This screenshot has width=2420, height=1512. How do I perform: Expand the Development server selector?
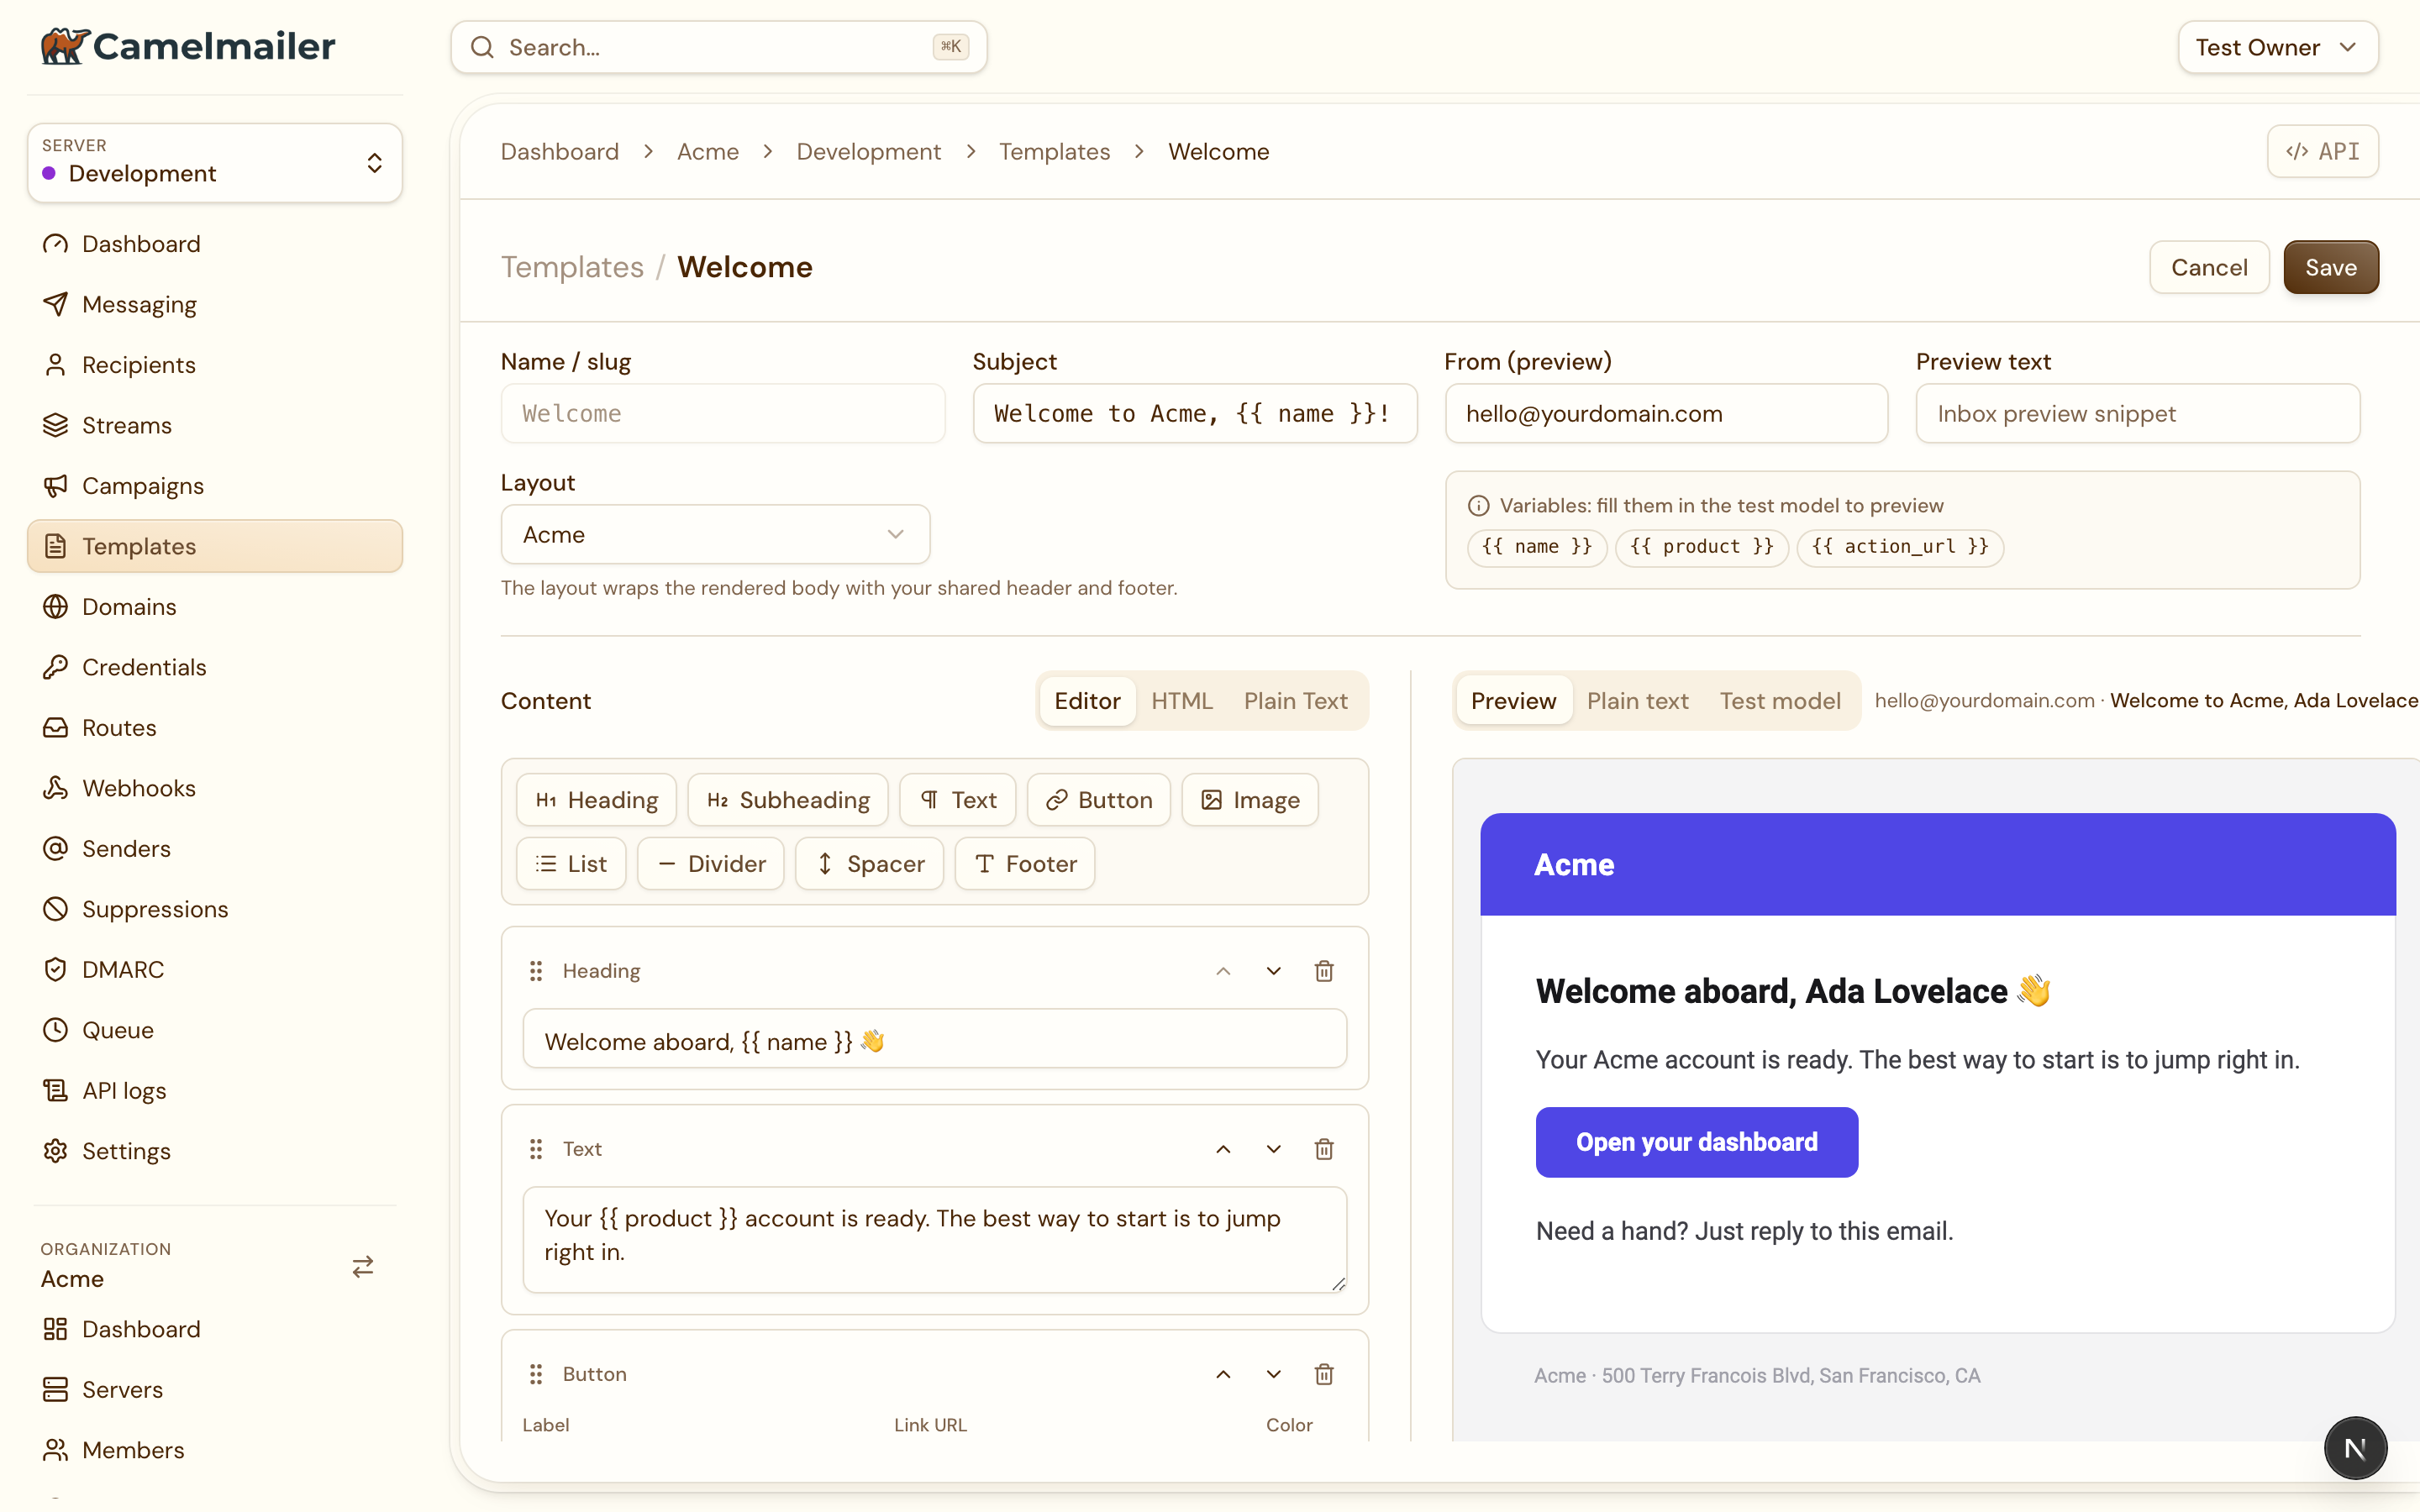pos(215,163)
